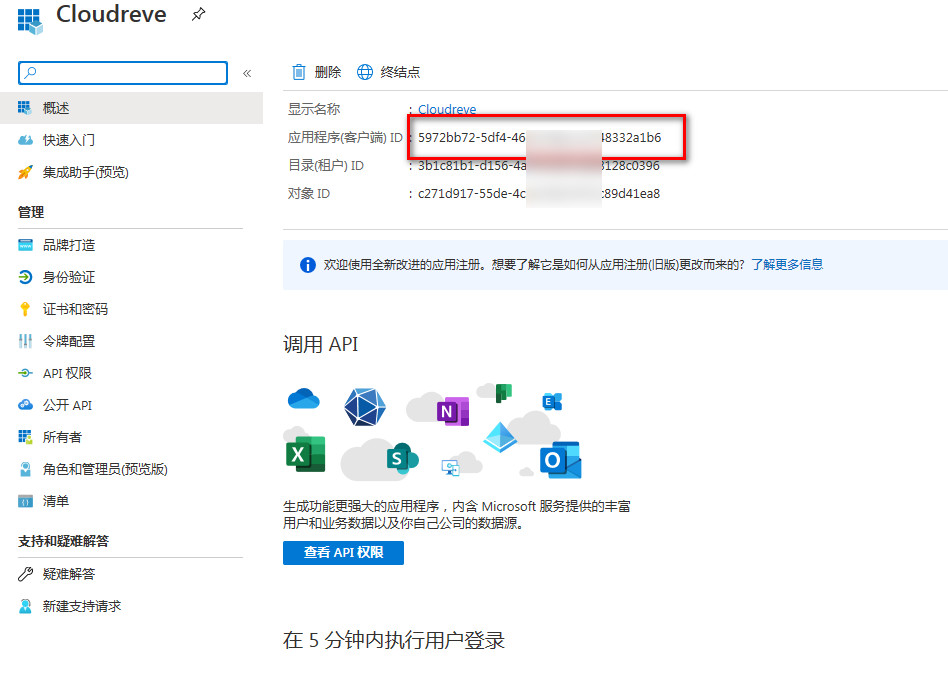Click the rocket icon for 集成助手
Image resolution: width=948 pixels, height=696 pixels.
25,172
